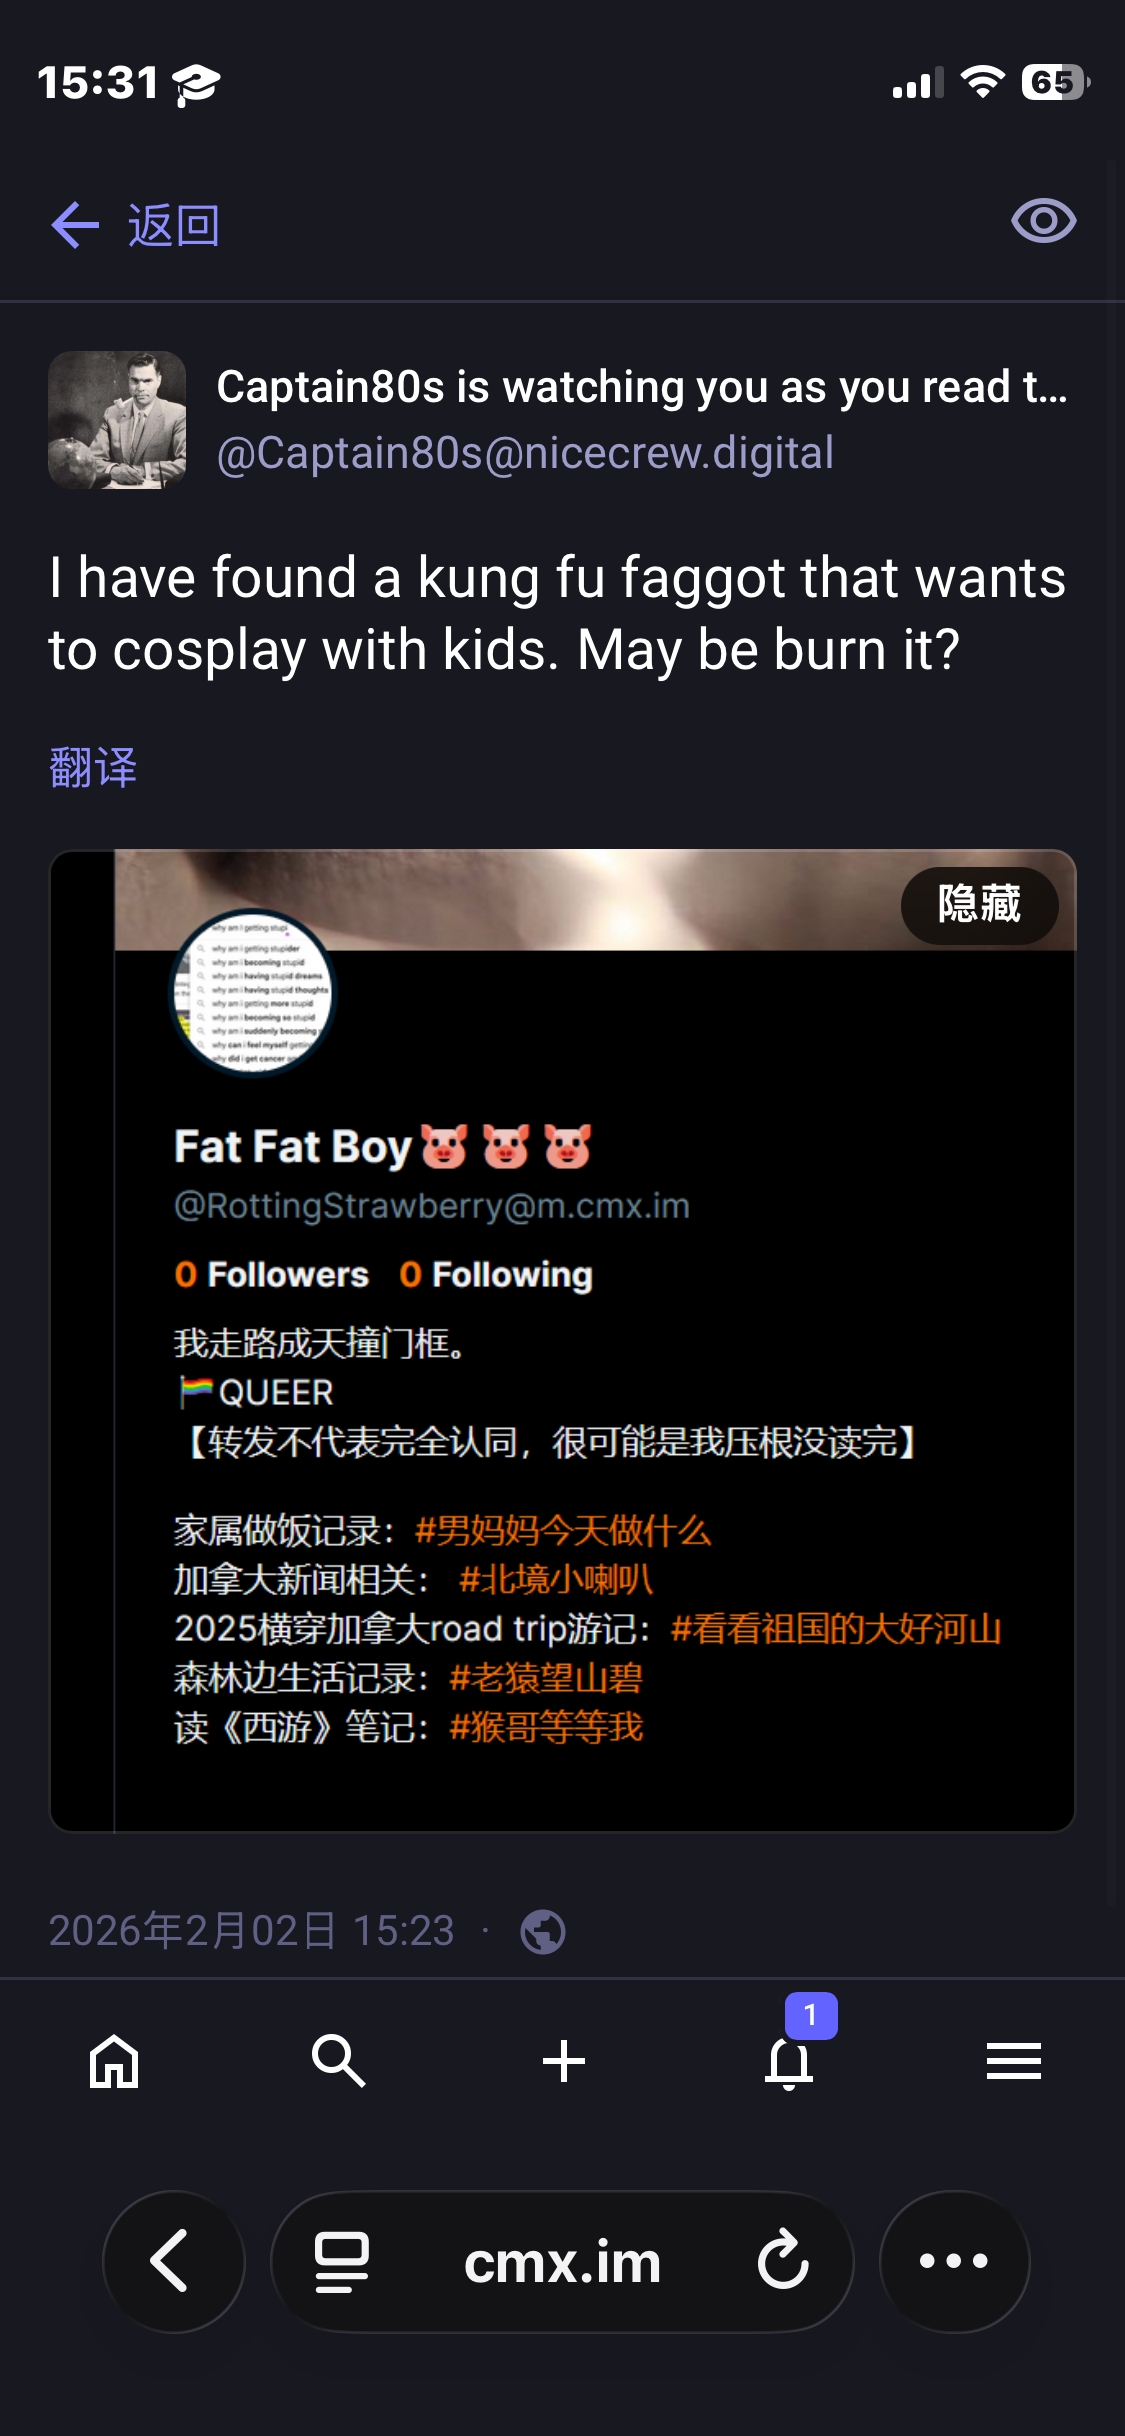This screenshot has height=2436, width=1125.
Task: Open the browser page reader icon
Action: 342,2262
